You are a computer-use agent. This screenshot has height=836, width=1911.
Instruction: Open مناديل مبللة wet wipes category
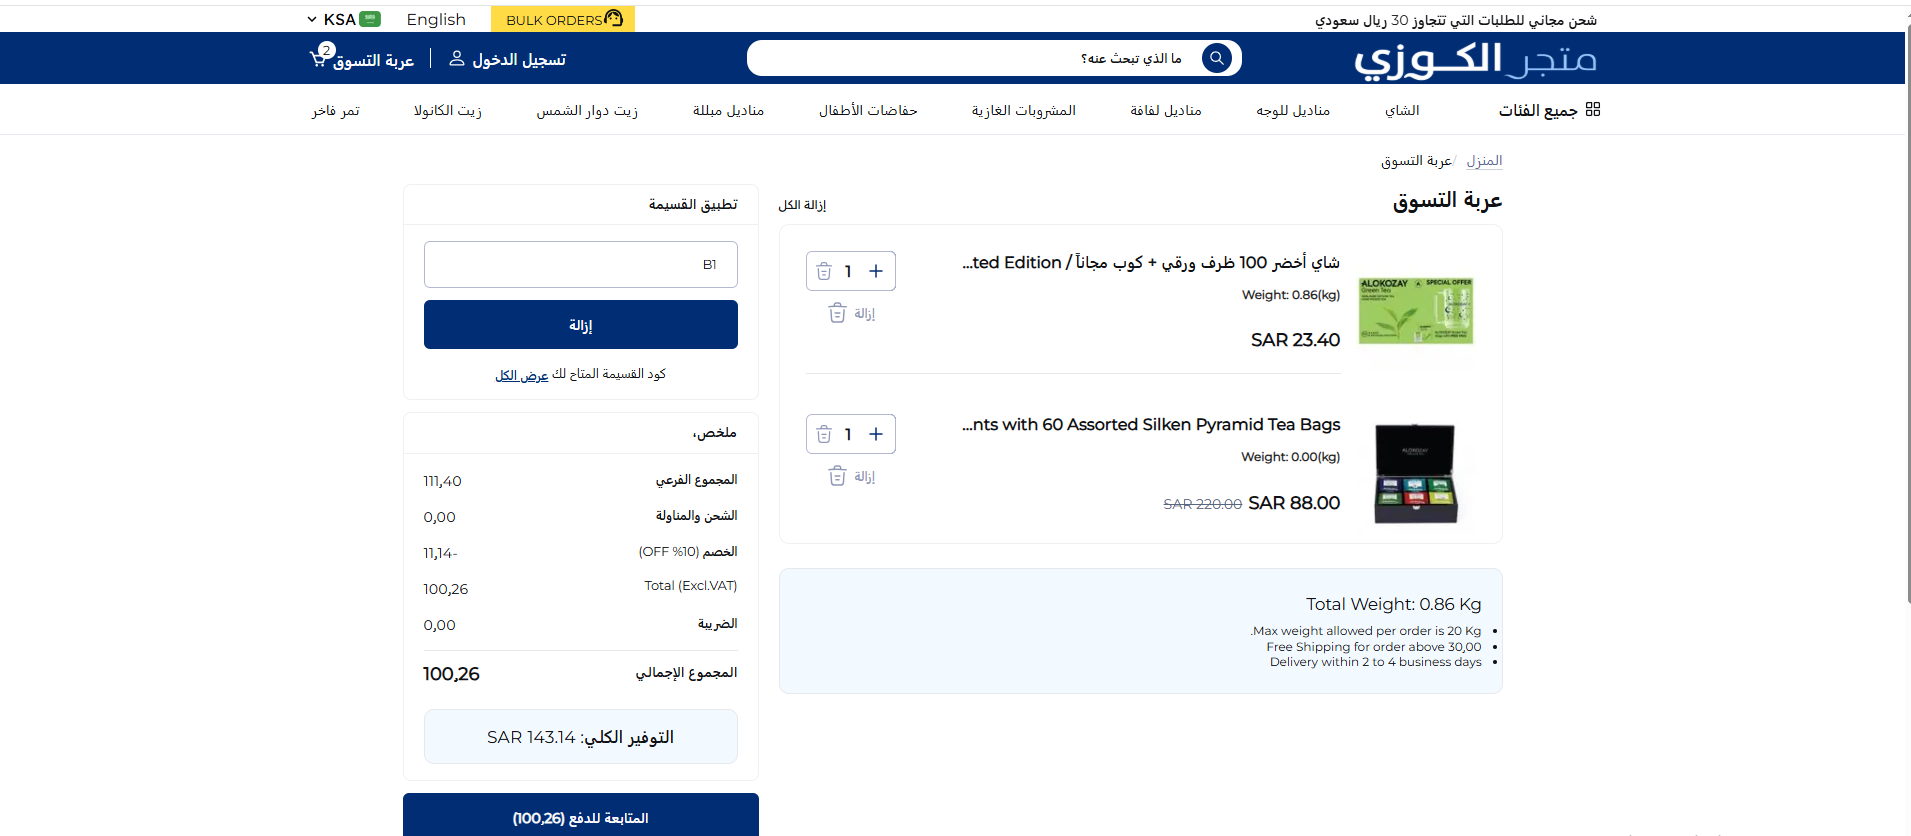point(728,110)
